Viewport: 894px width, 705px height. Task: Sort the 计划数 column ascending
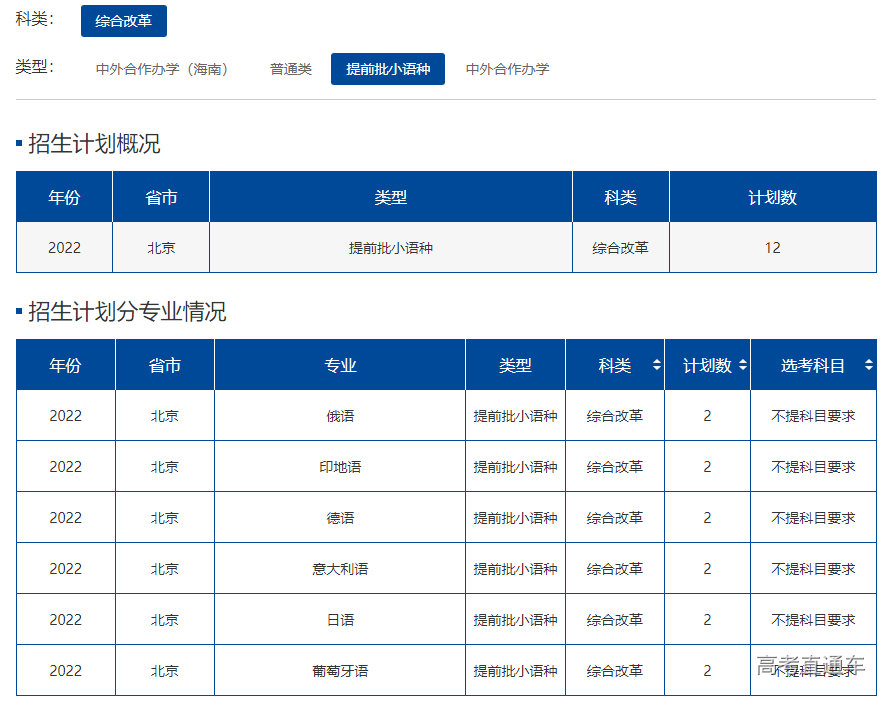click(743, 360)
